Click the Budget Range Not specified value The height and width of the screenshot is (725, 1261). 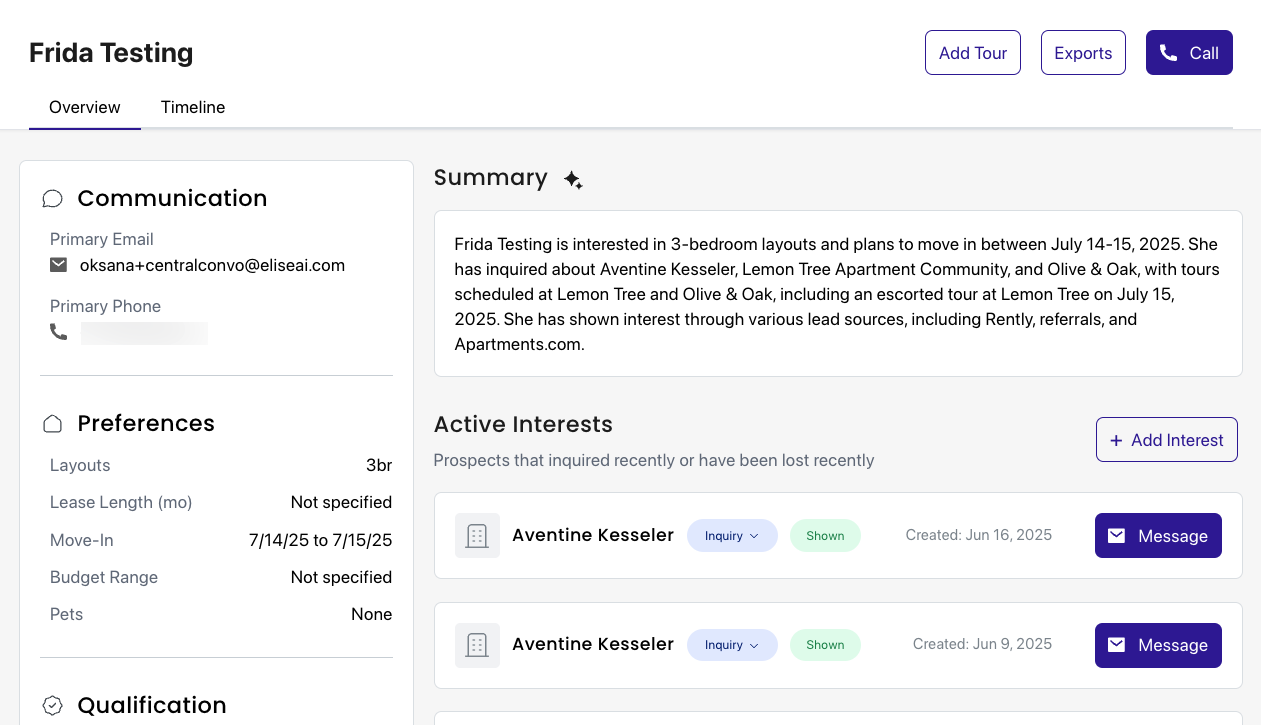pos(341,577)
